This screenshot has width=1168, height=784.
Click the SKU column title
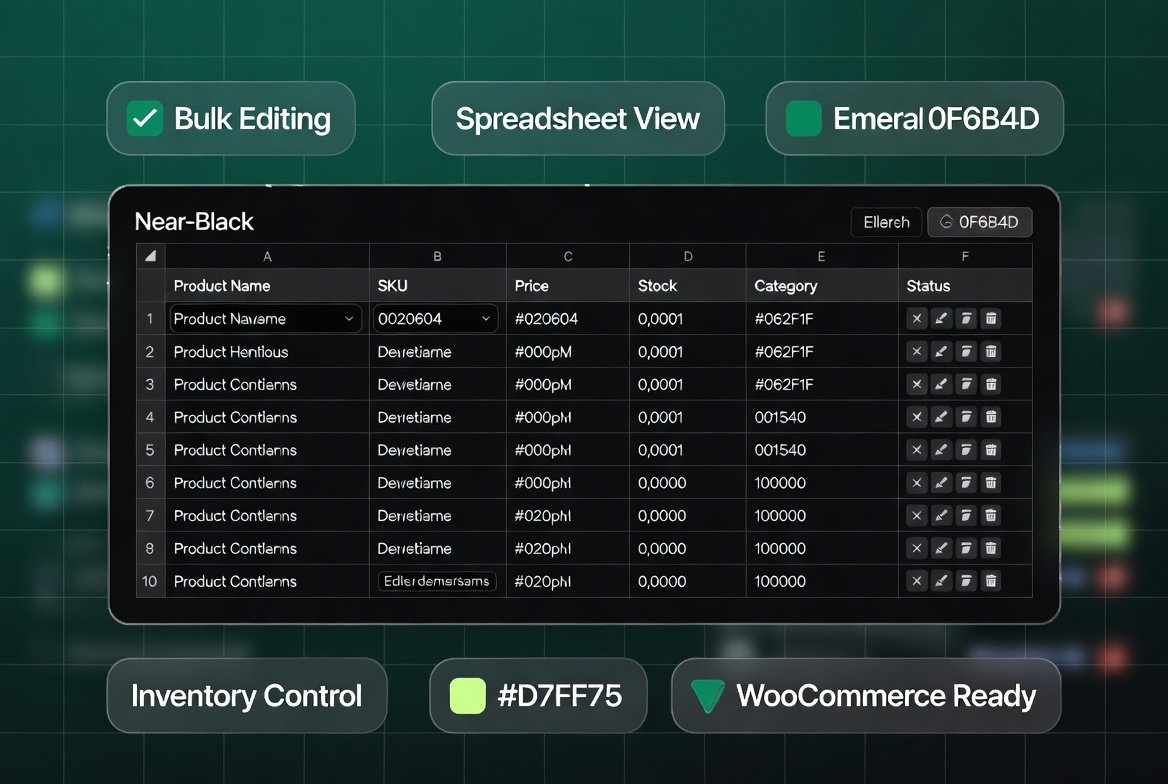(393, 286)
